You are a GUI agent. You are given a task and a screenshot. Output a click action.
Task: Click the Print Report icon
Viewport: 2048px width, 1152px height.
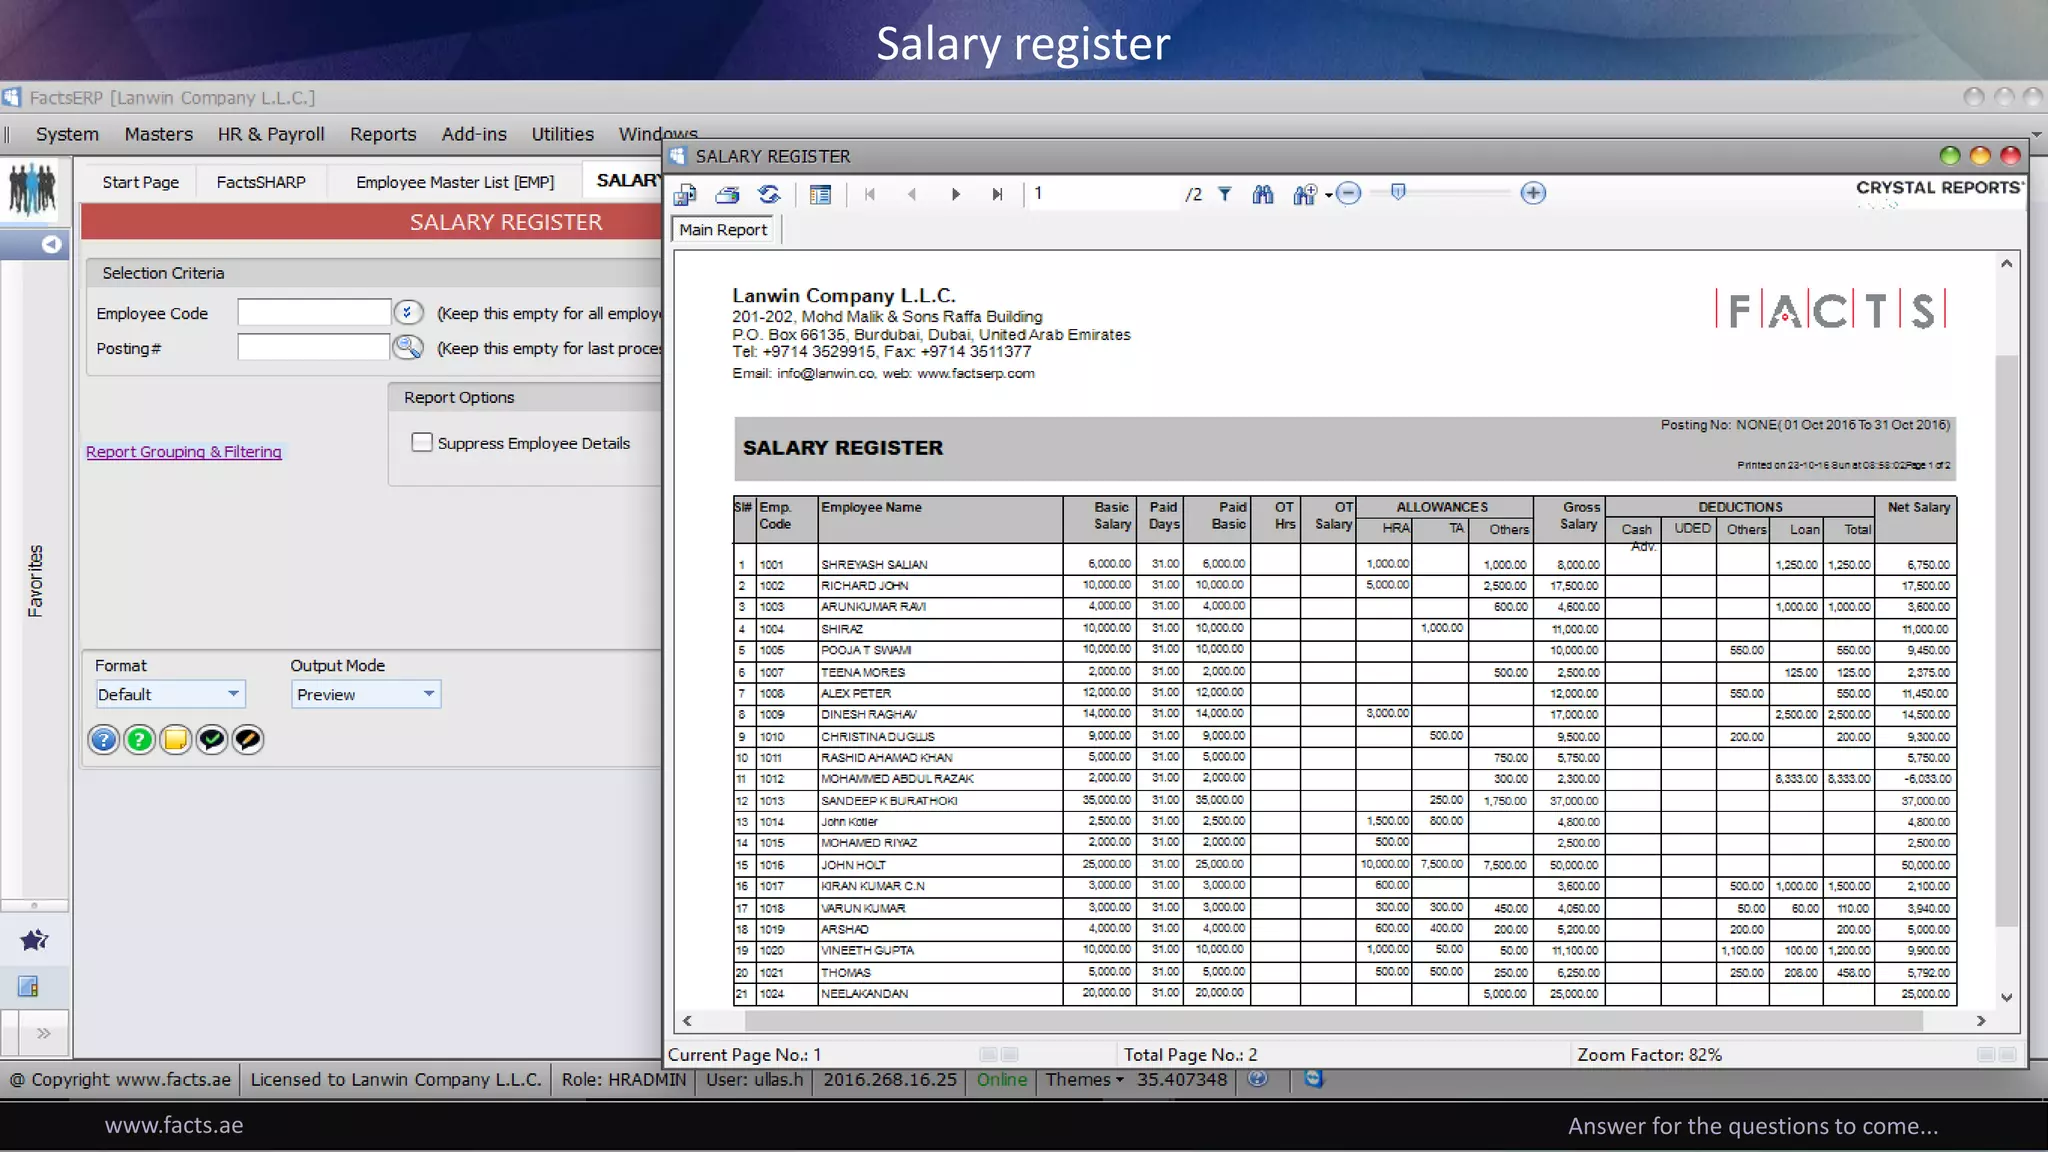tap(727, 194)
